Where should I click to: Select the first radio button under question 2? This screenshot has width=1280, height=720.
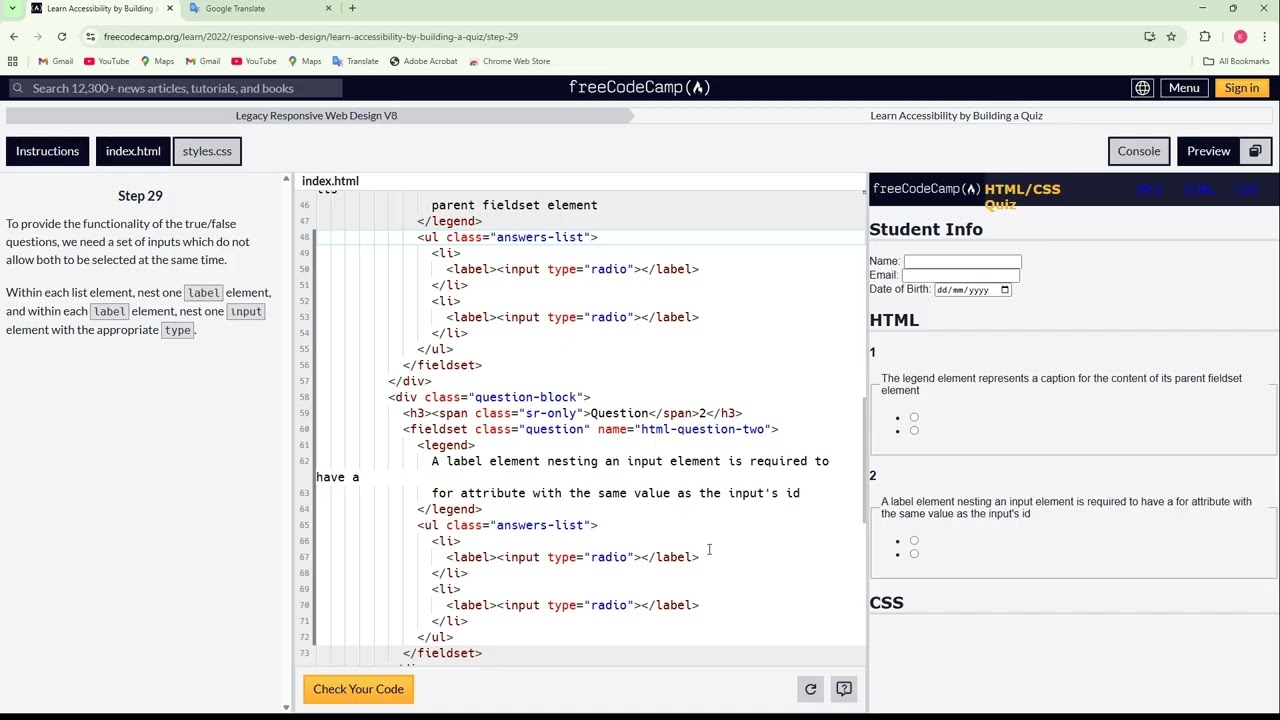[914, 540]
